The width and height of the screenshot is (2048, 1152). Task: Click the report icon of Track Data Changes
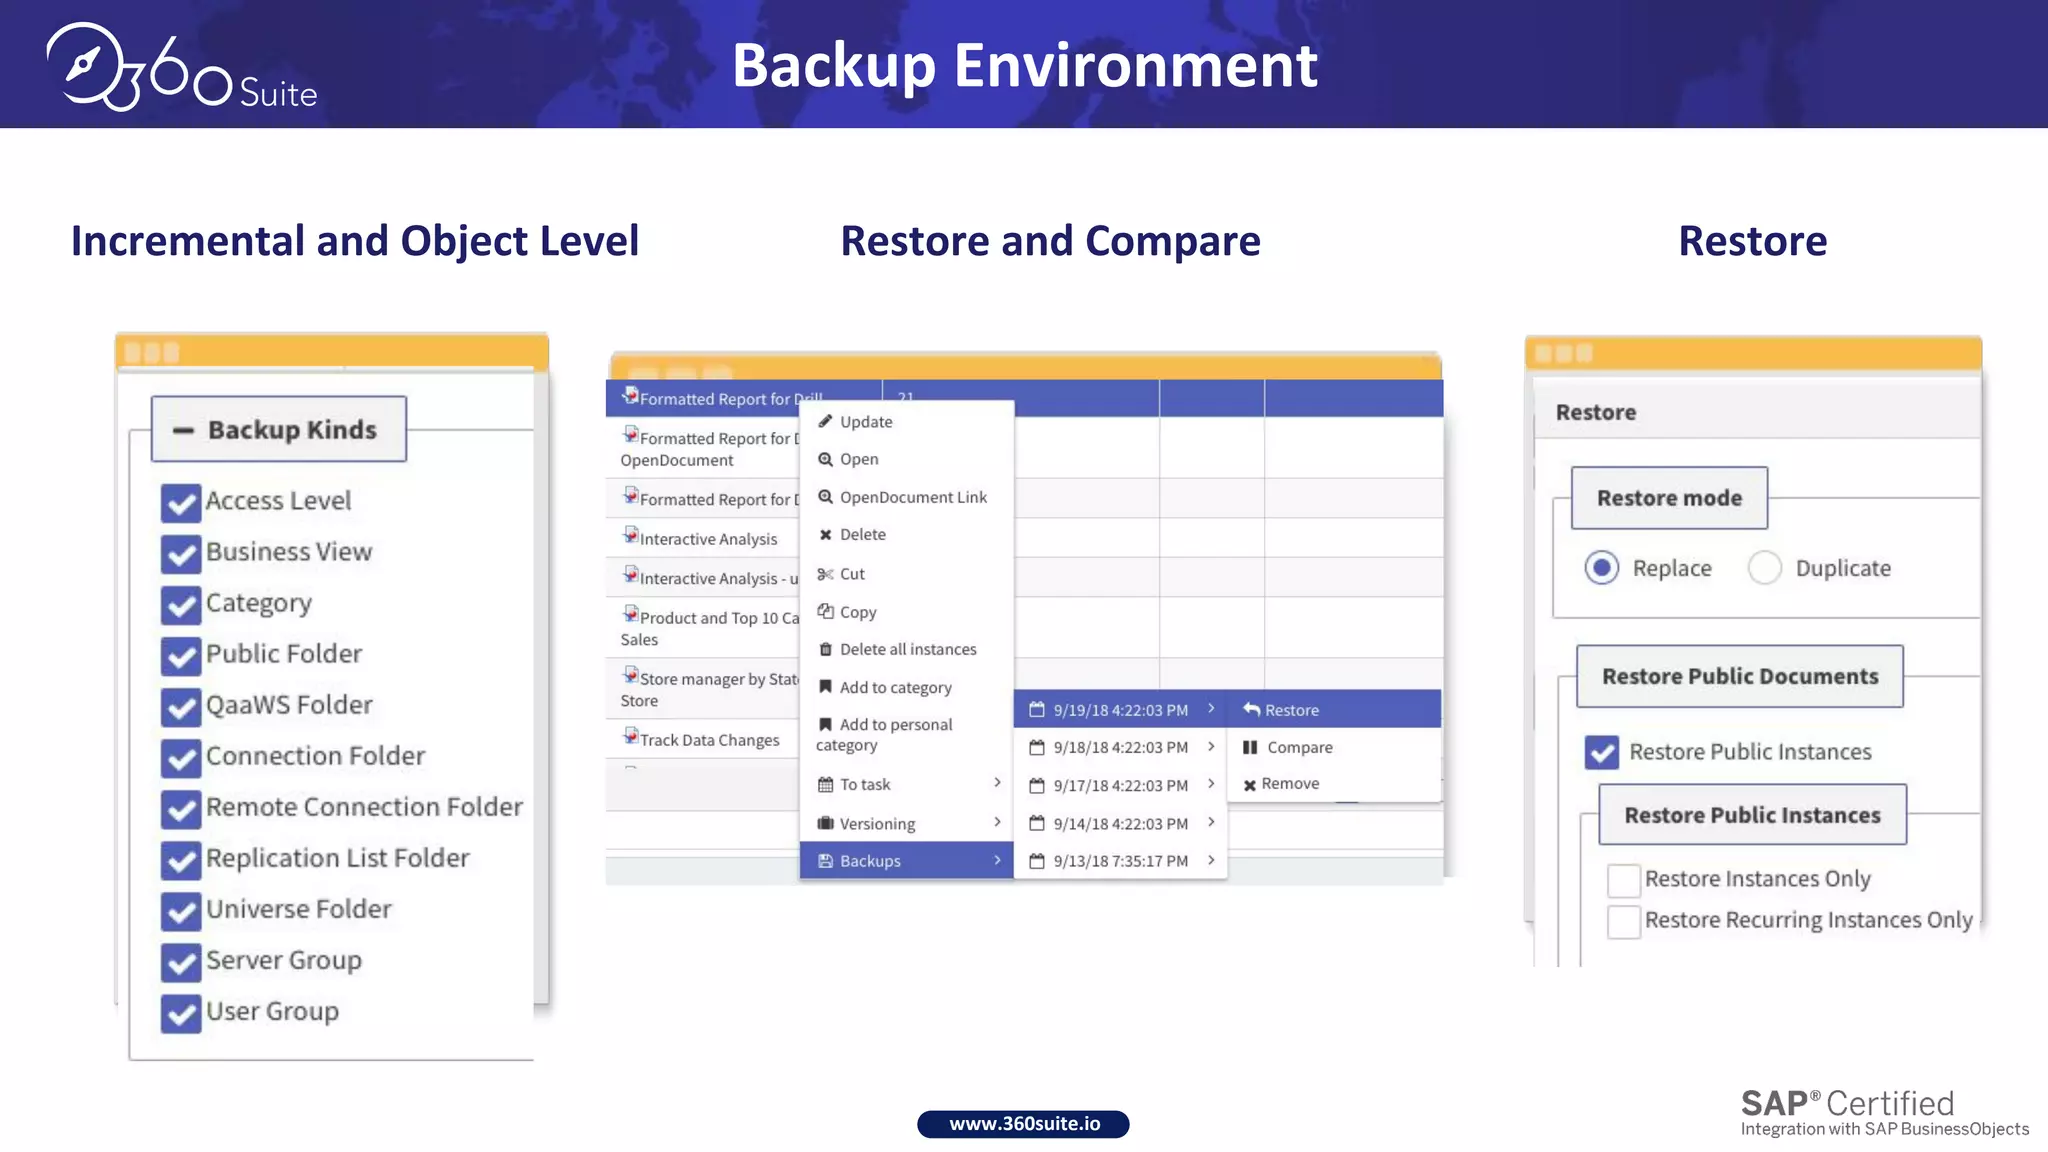click(x=630, y=736)
